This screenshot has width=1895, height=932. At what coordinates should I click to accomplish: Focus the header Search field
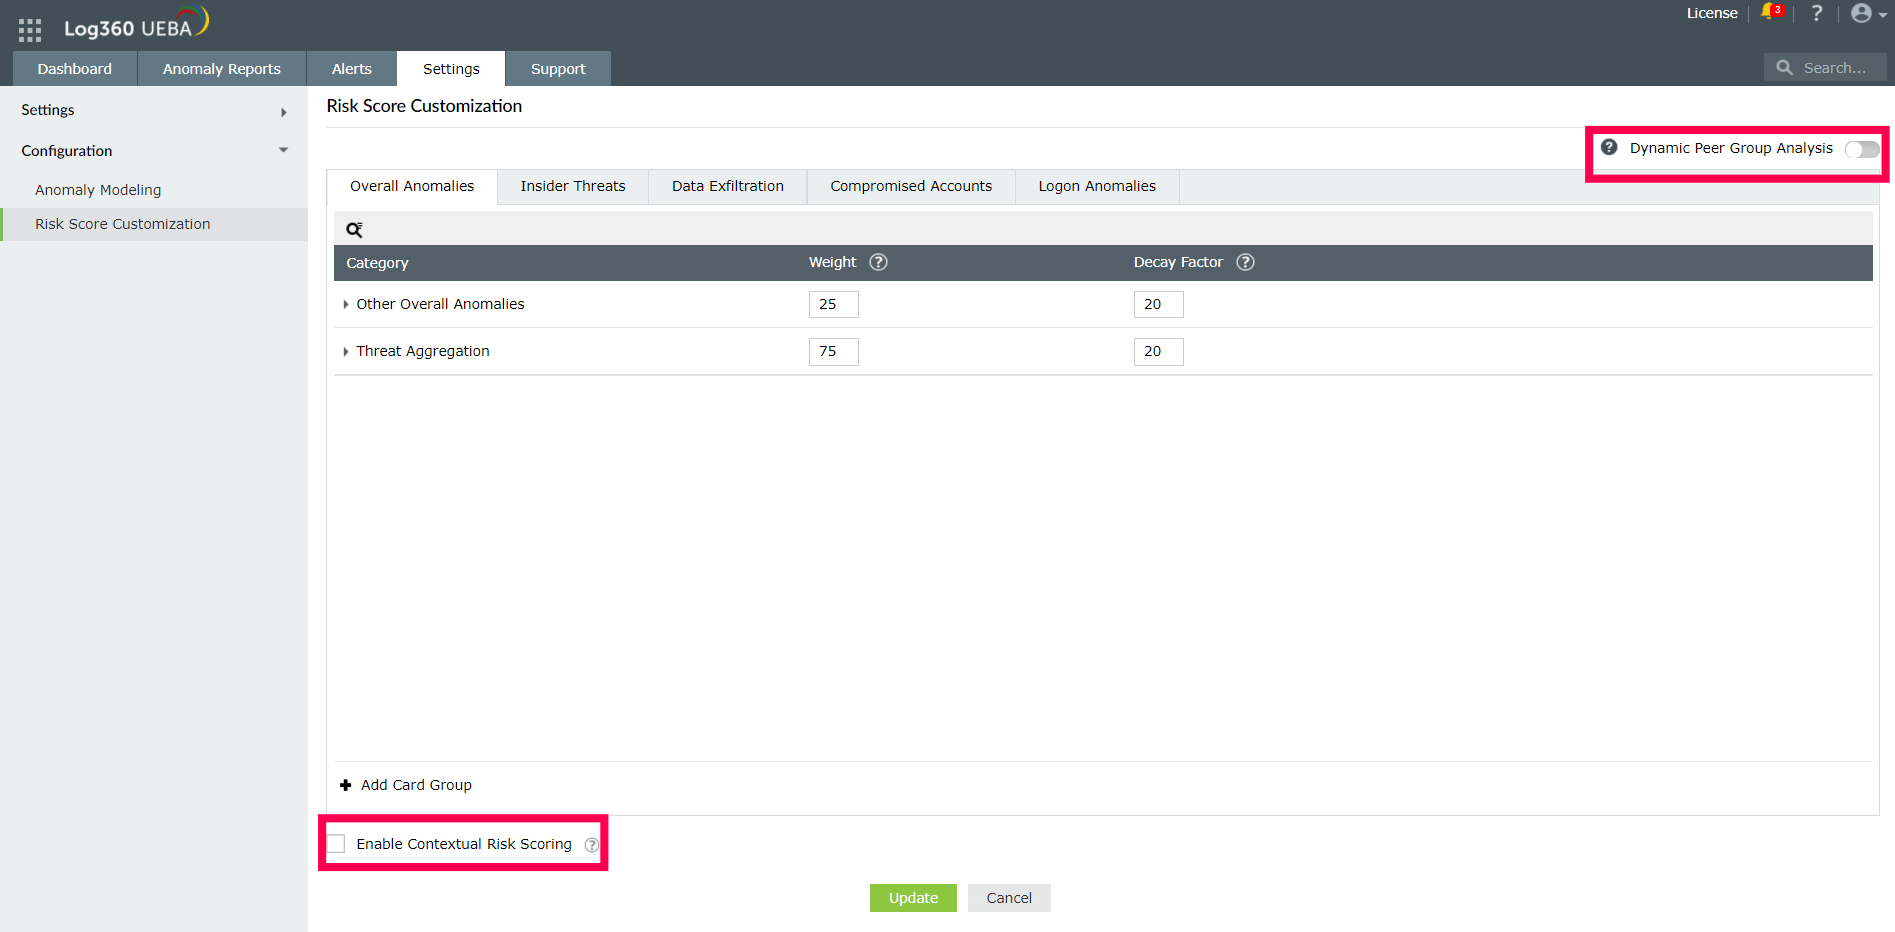click(1825, 68)
